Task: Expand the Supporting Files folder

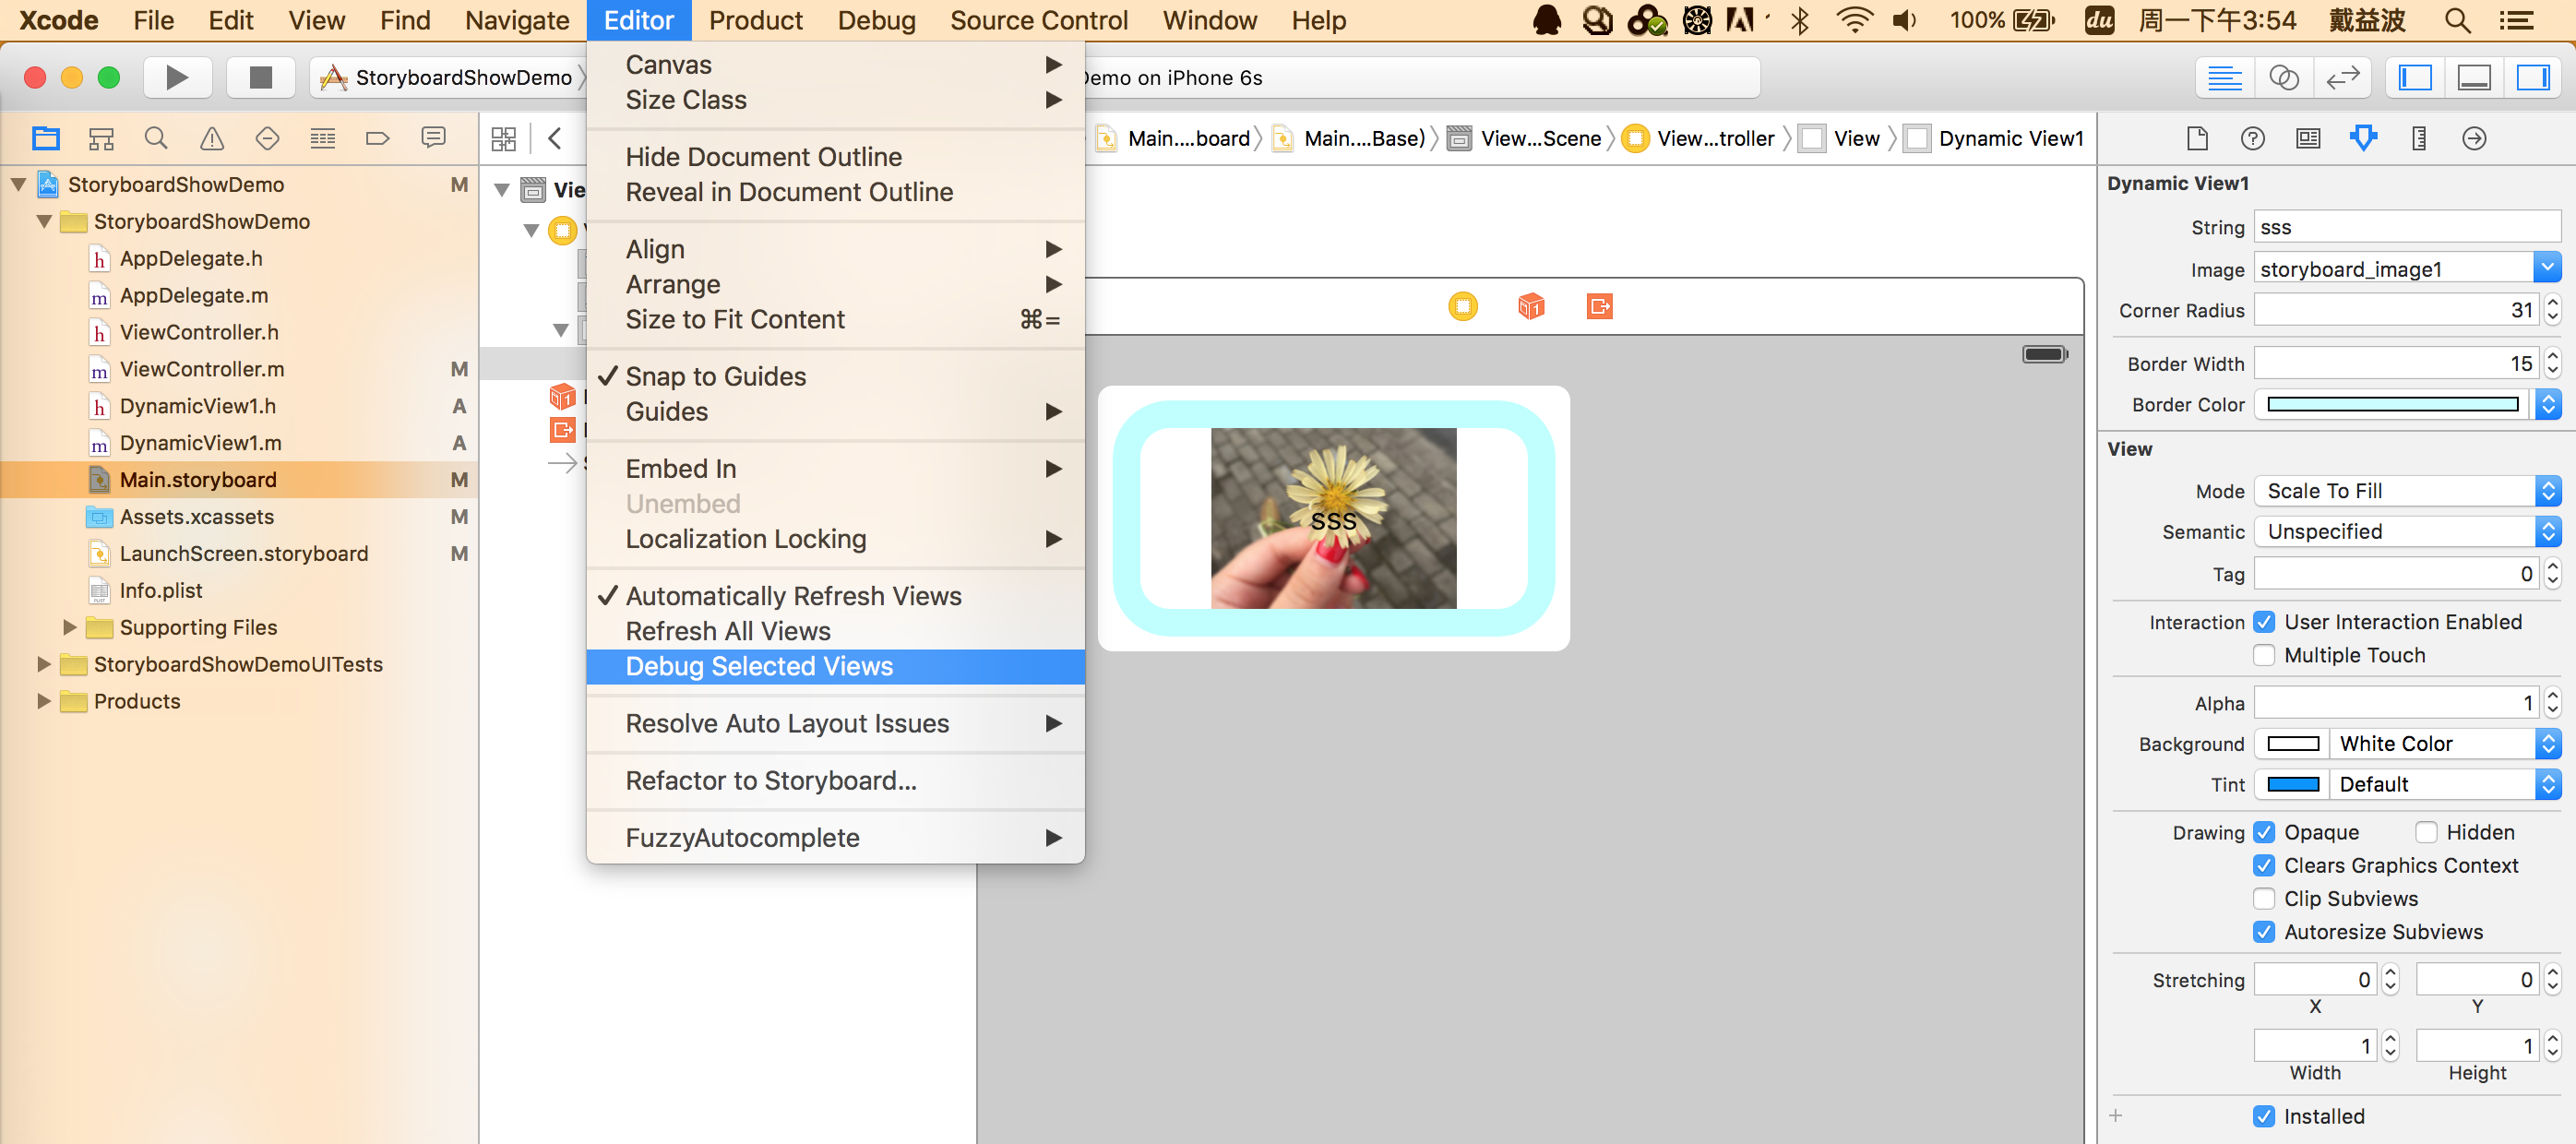Action: [x=69, y=627]
